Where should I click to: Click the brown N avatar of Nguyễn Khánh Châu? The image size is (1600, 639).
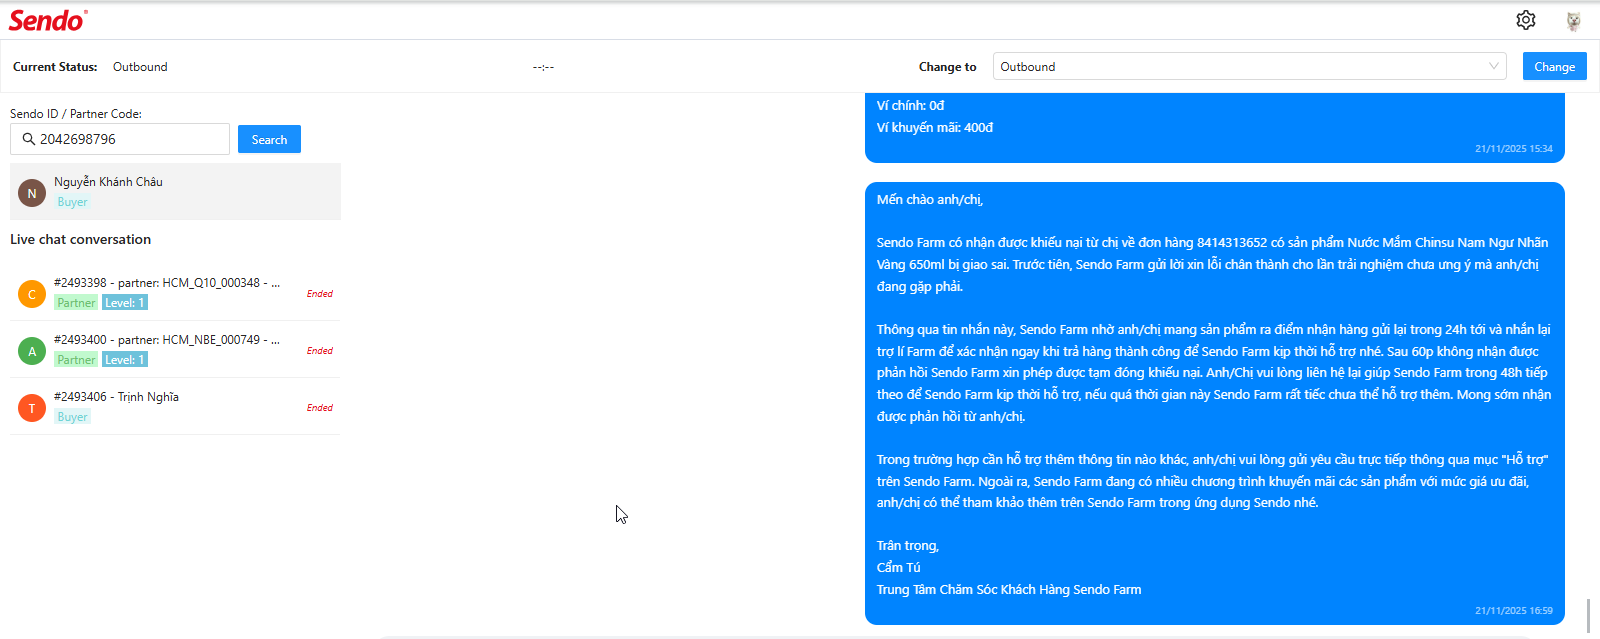click(32, 193)
